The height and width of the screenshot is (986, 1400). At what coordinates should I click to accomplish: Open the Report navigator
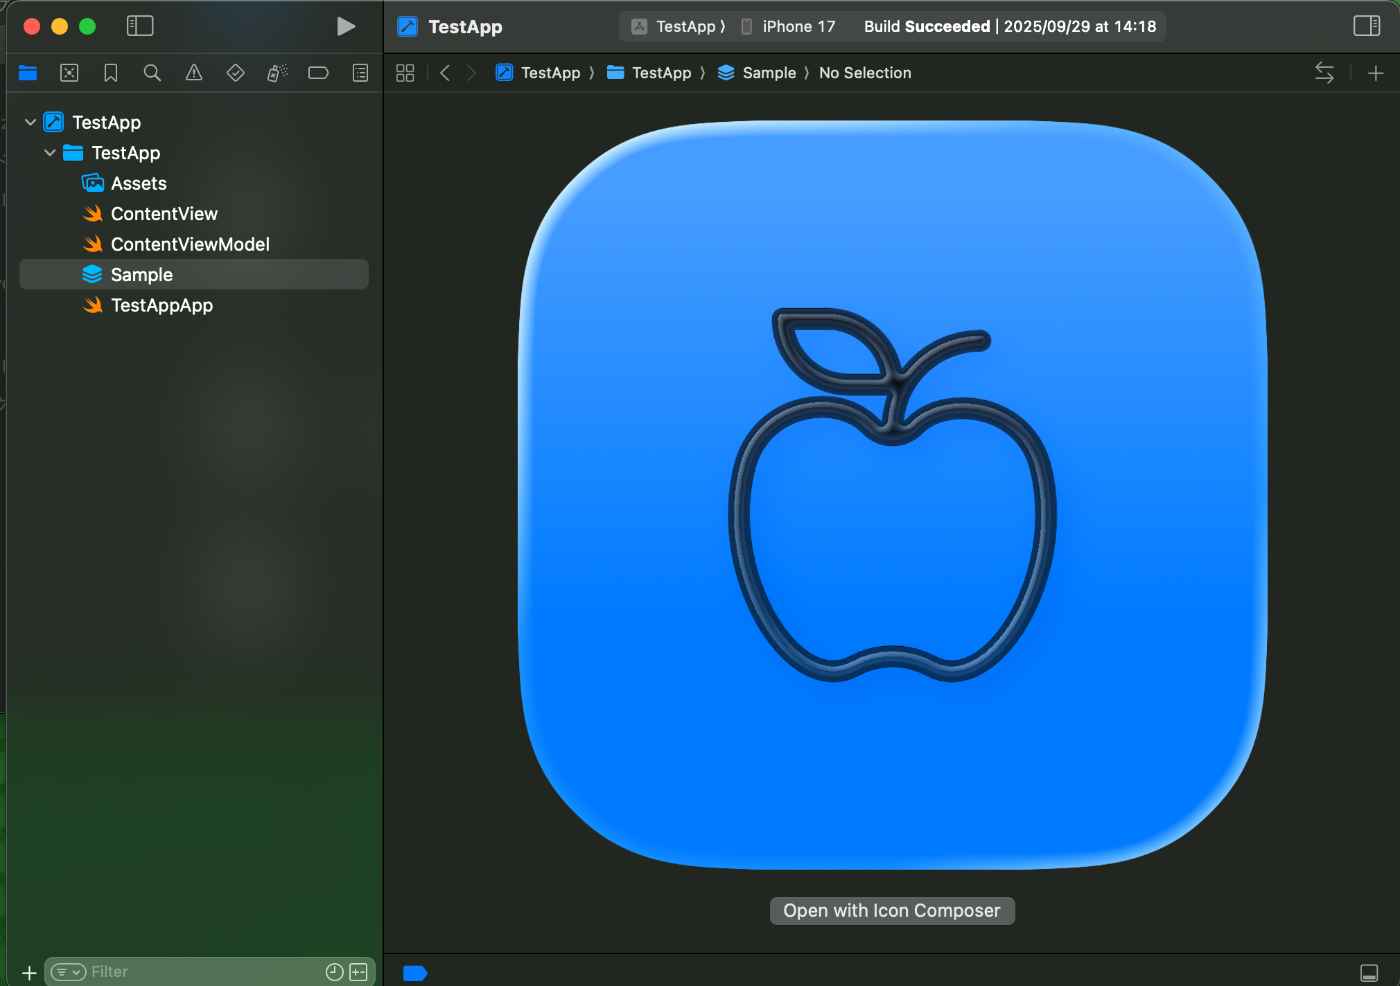tap(360, 73)
